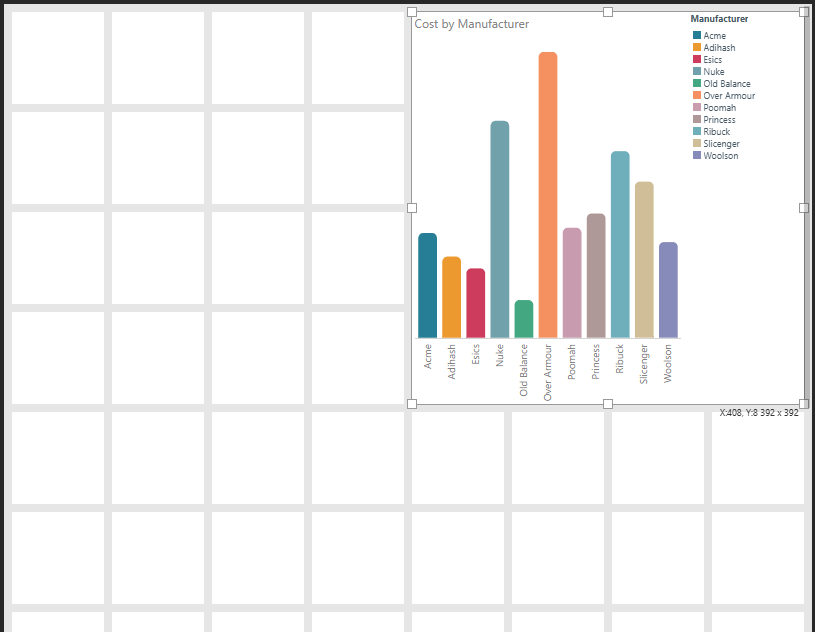Viewport: 815px width, 632px height.
Task: Select the short Old Balance green bar
Action: point(523,319)
